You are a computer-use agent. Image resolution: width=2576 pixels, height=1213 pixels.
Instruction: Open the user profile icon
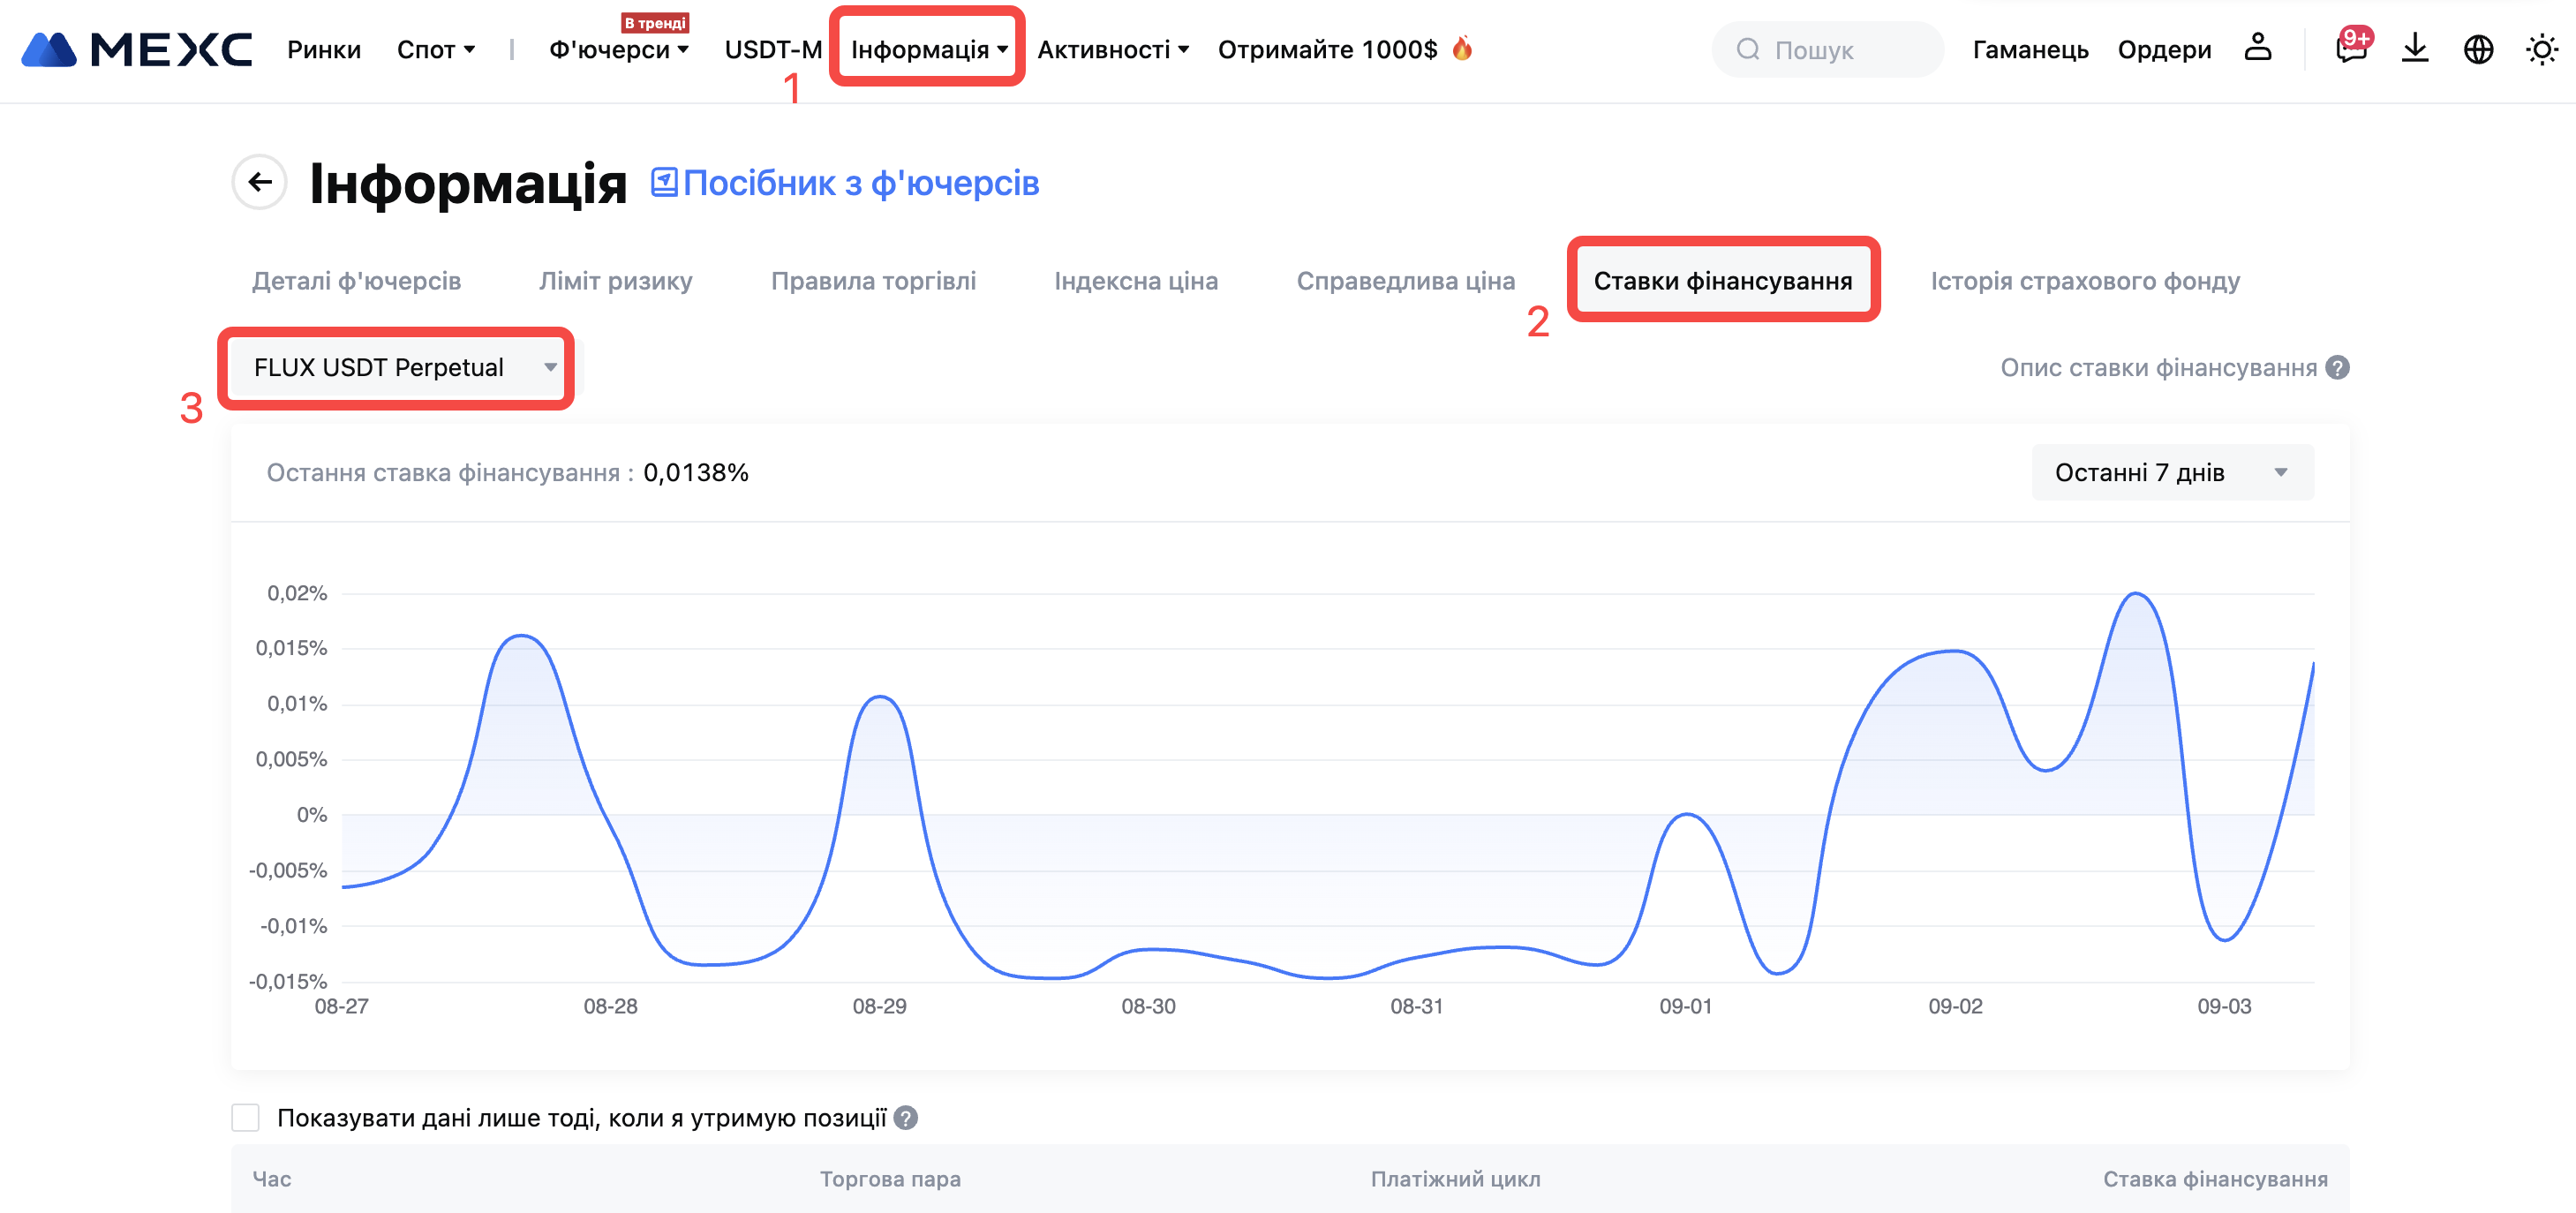pyautogui.click(x=2258, y=48)
